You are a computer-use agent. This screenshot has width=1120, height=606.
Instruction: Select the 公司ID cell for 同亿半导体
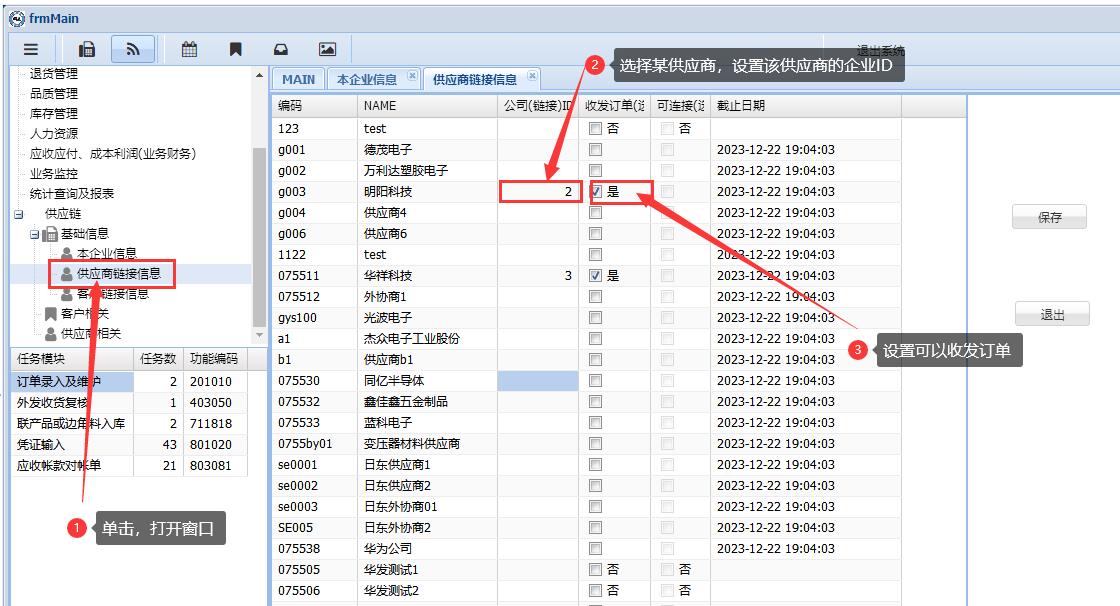538,381
